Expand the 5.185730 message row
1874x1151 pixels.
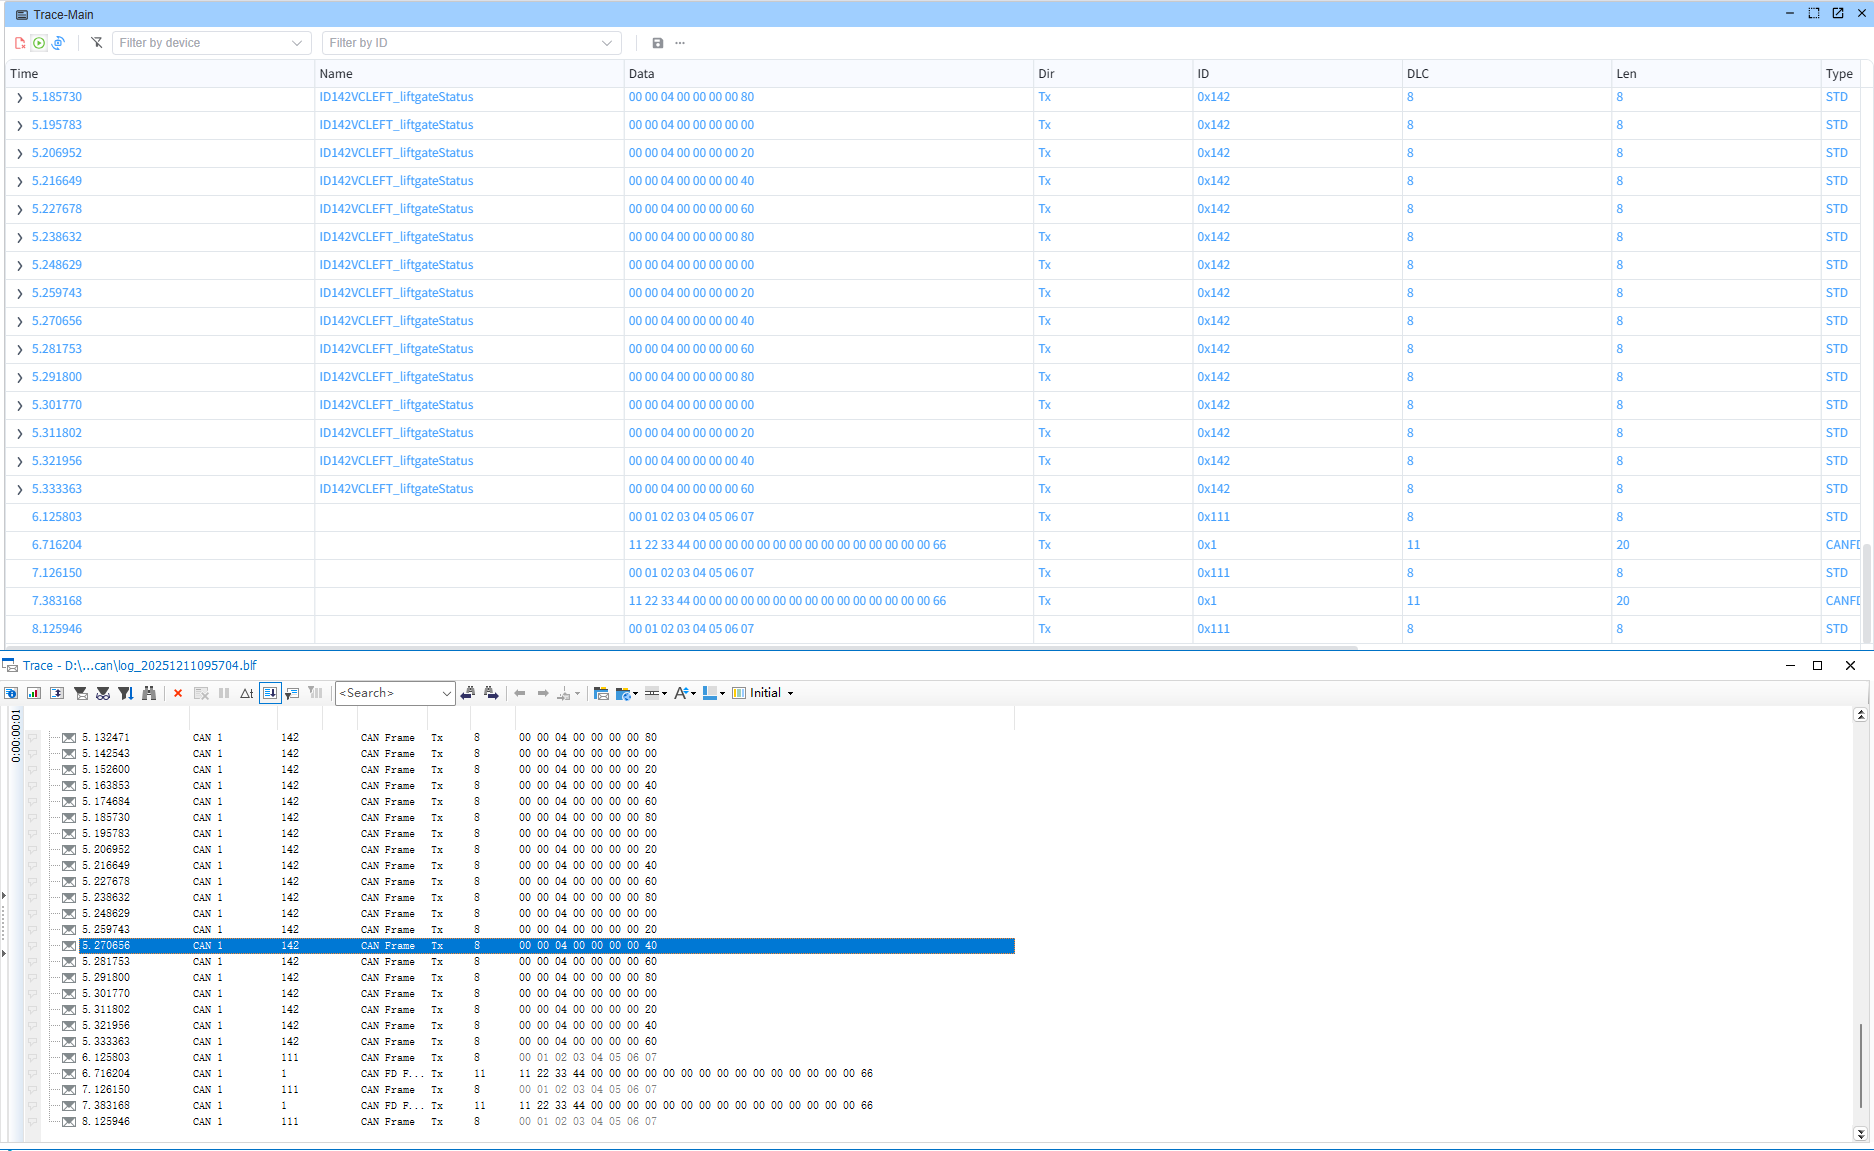(18, 97)
